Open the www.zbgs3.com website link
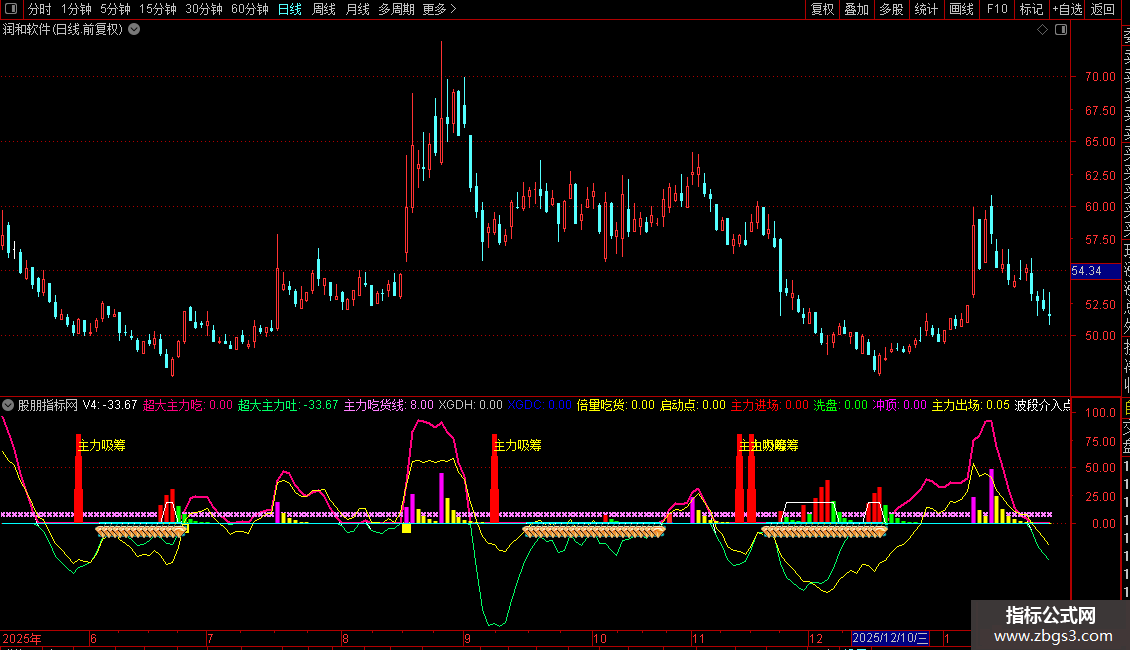 [1050, 636]
